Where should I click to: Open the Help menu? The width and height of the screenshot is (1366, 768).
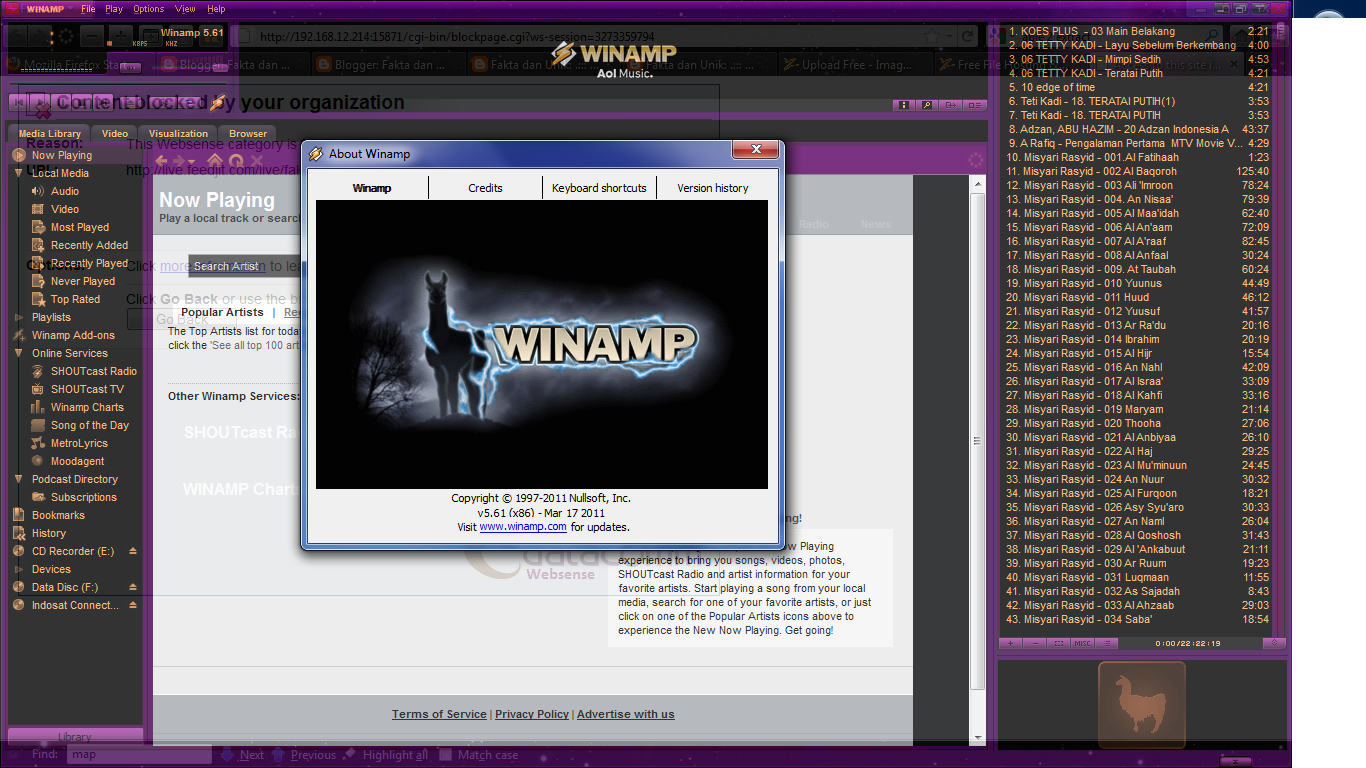click(216, 9)
